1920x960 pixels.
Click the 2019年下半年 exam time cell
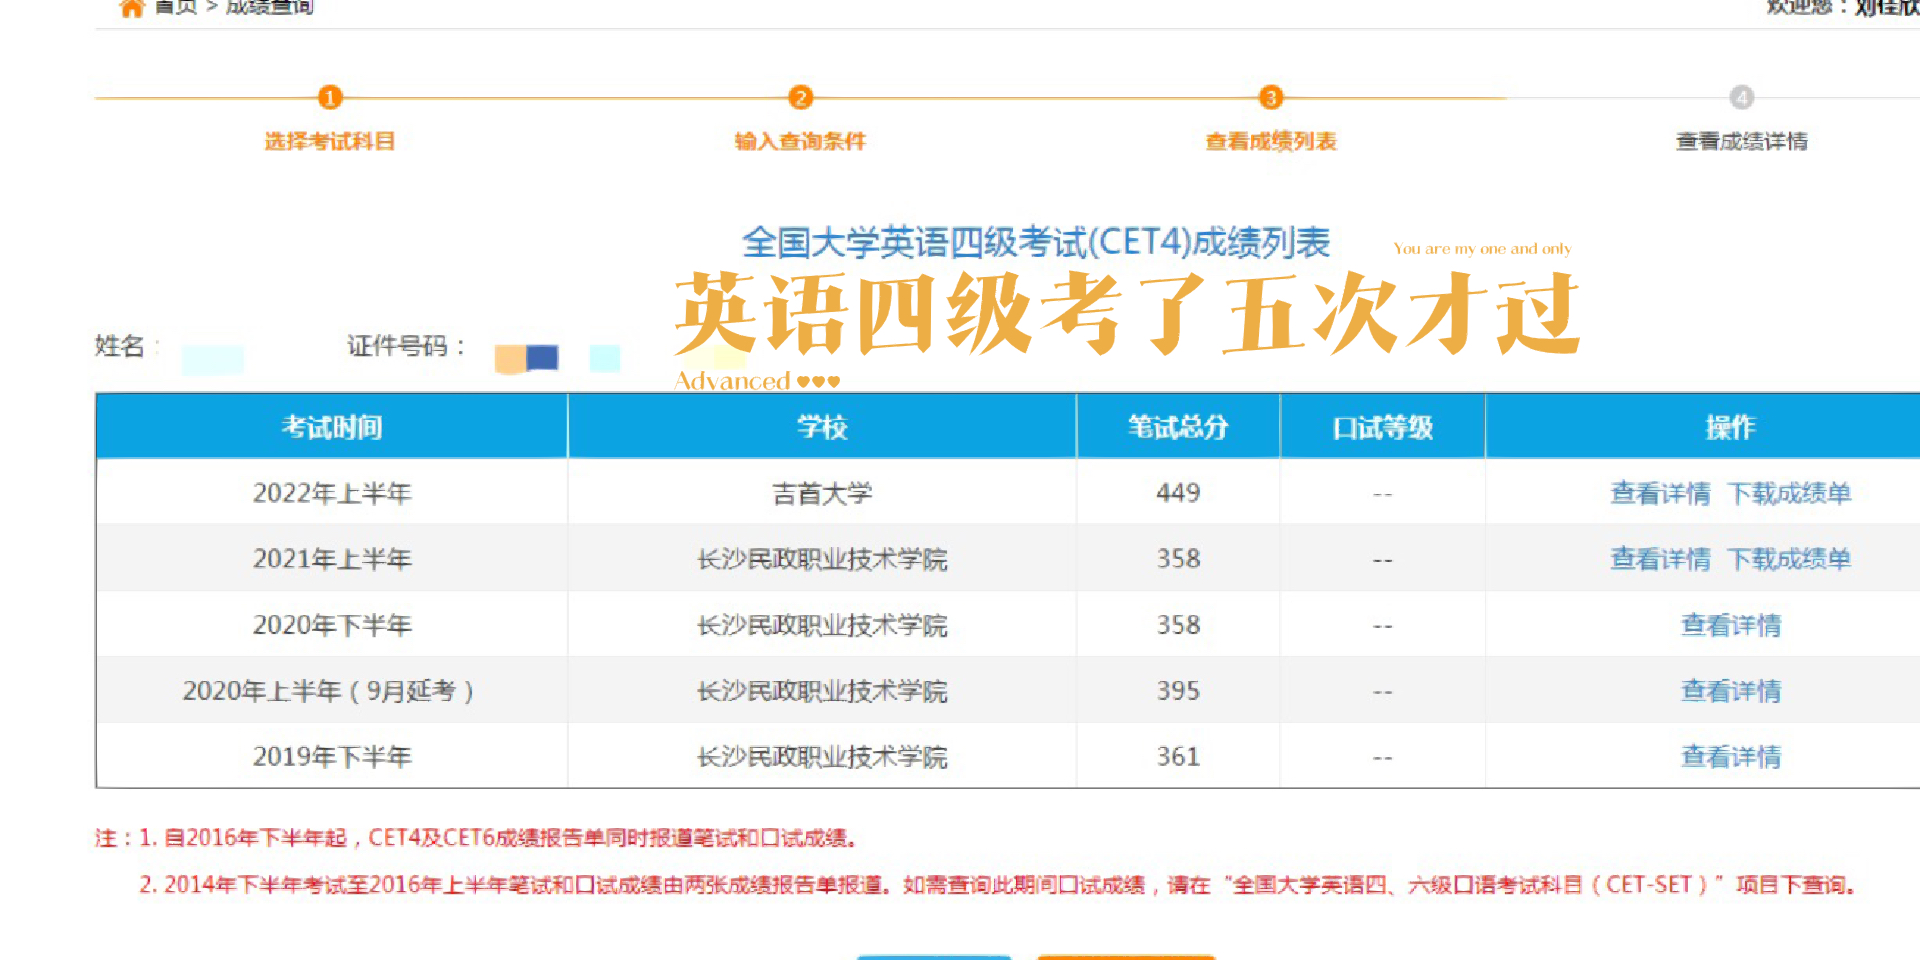point(332,757)
